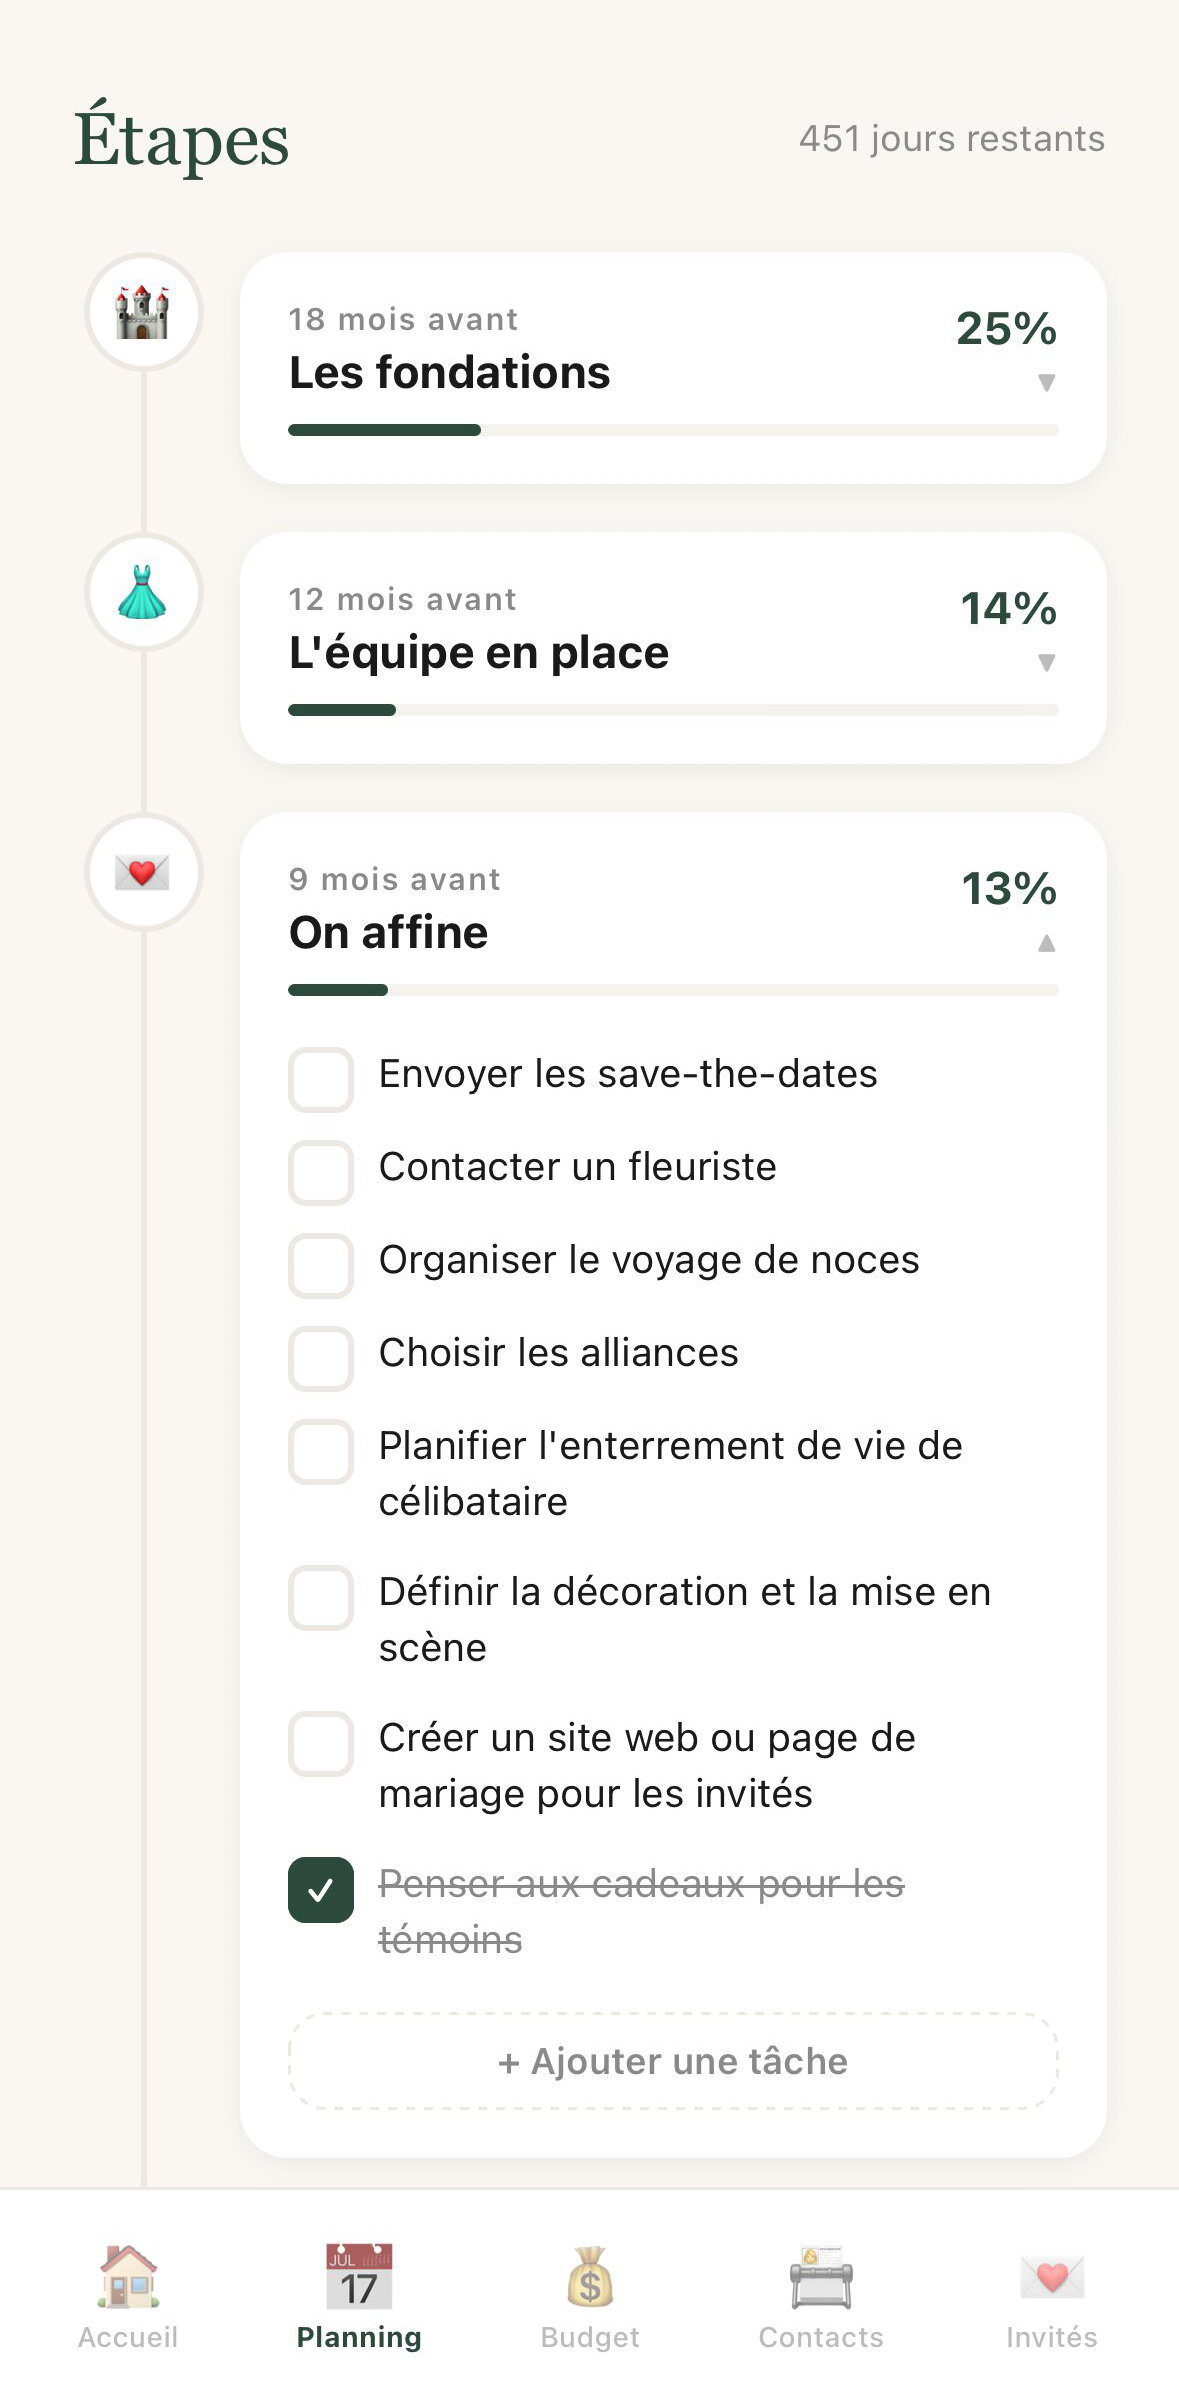Click the castle milestone icon

[144, 312]
